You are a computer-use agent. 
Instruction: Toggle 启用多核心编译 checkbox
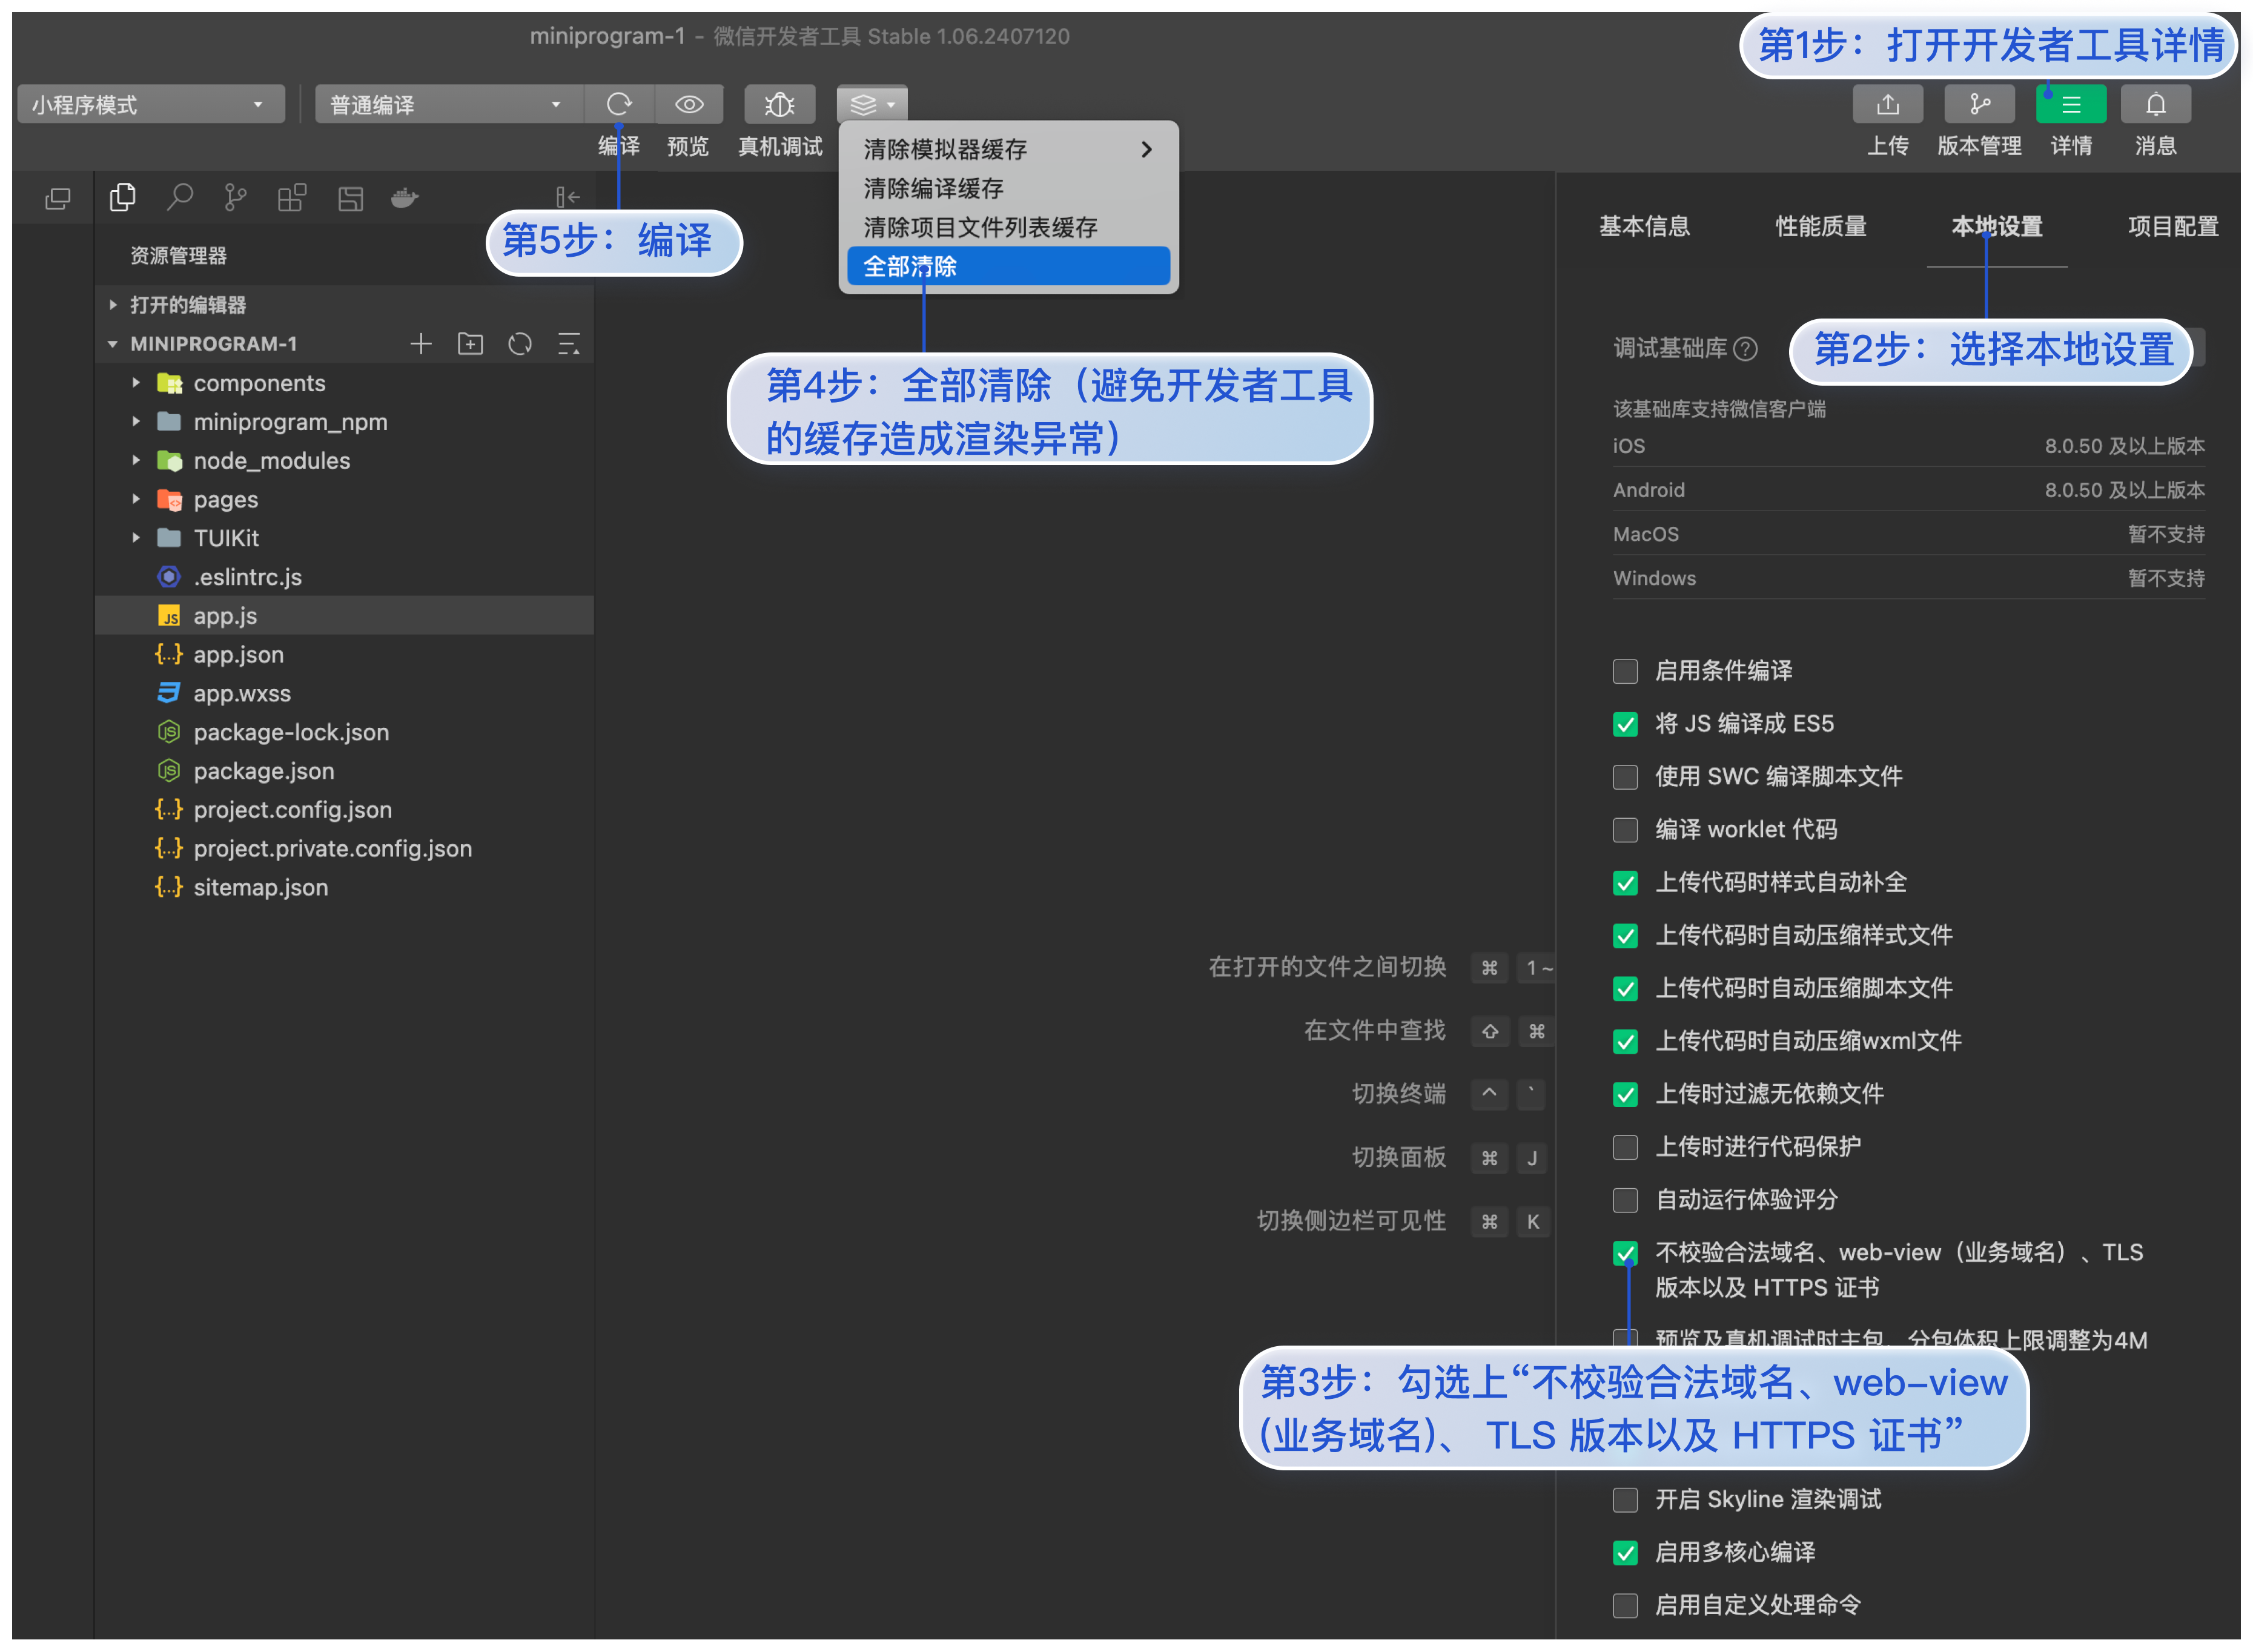tap(1624, 1553)
